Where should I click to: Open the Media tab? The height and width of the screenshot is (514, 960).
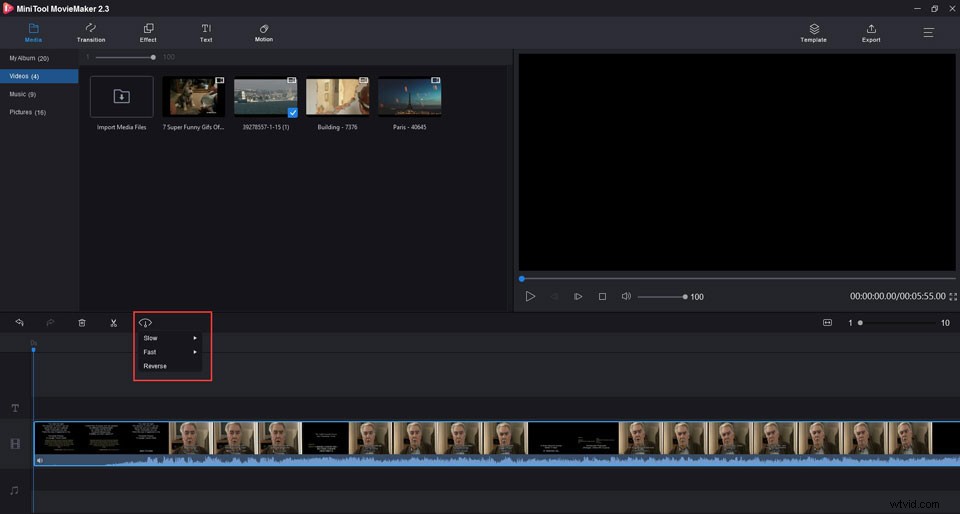click(x=33, y=32)
